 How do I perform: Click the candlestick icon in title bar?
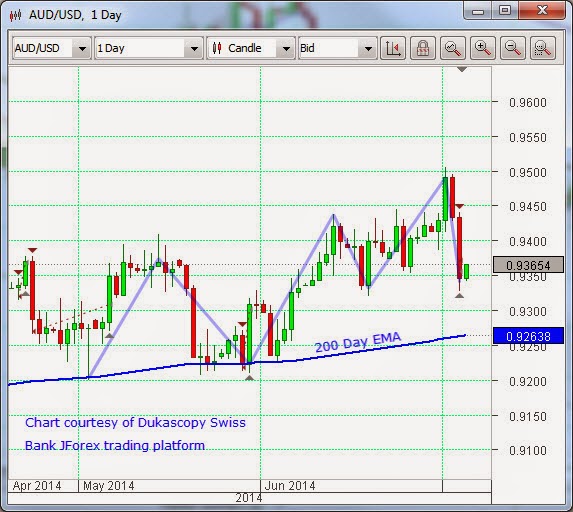[x=16, y=15]
